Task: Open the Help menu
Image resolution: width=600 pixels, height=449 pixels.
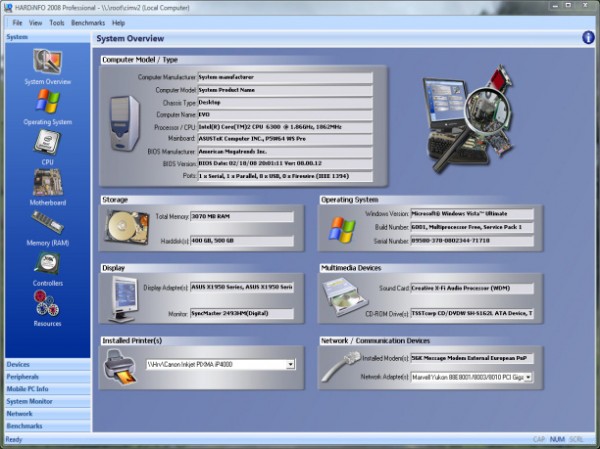Action: 118,22
